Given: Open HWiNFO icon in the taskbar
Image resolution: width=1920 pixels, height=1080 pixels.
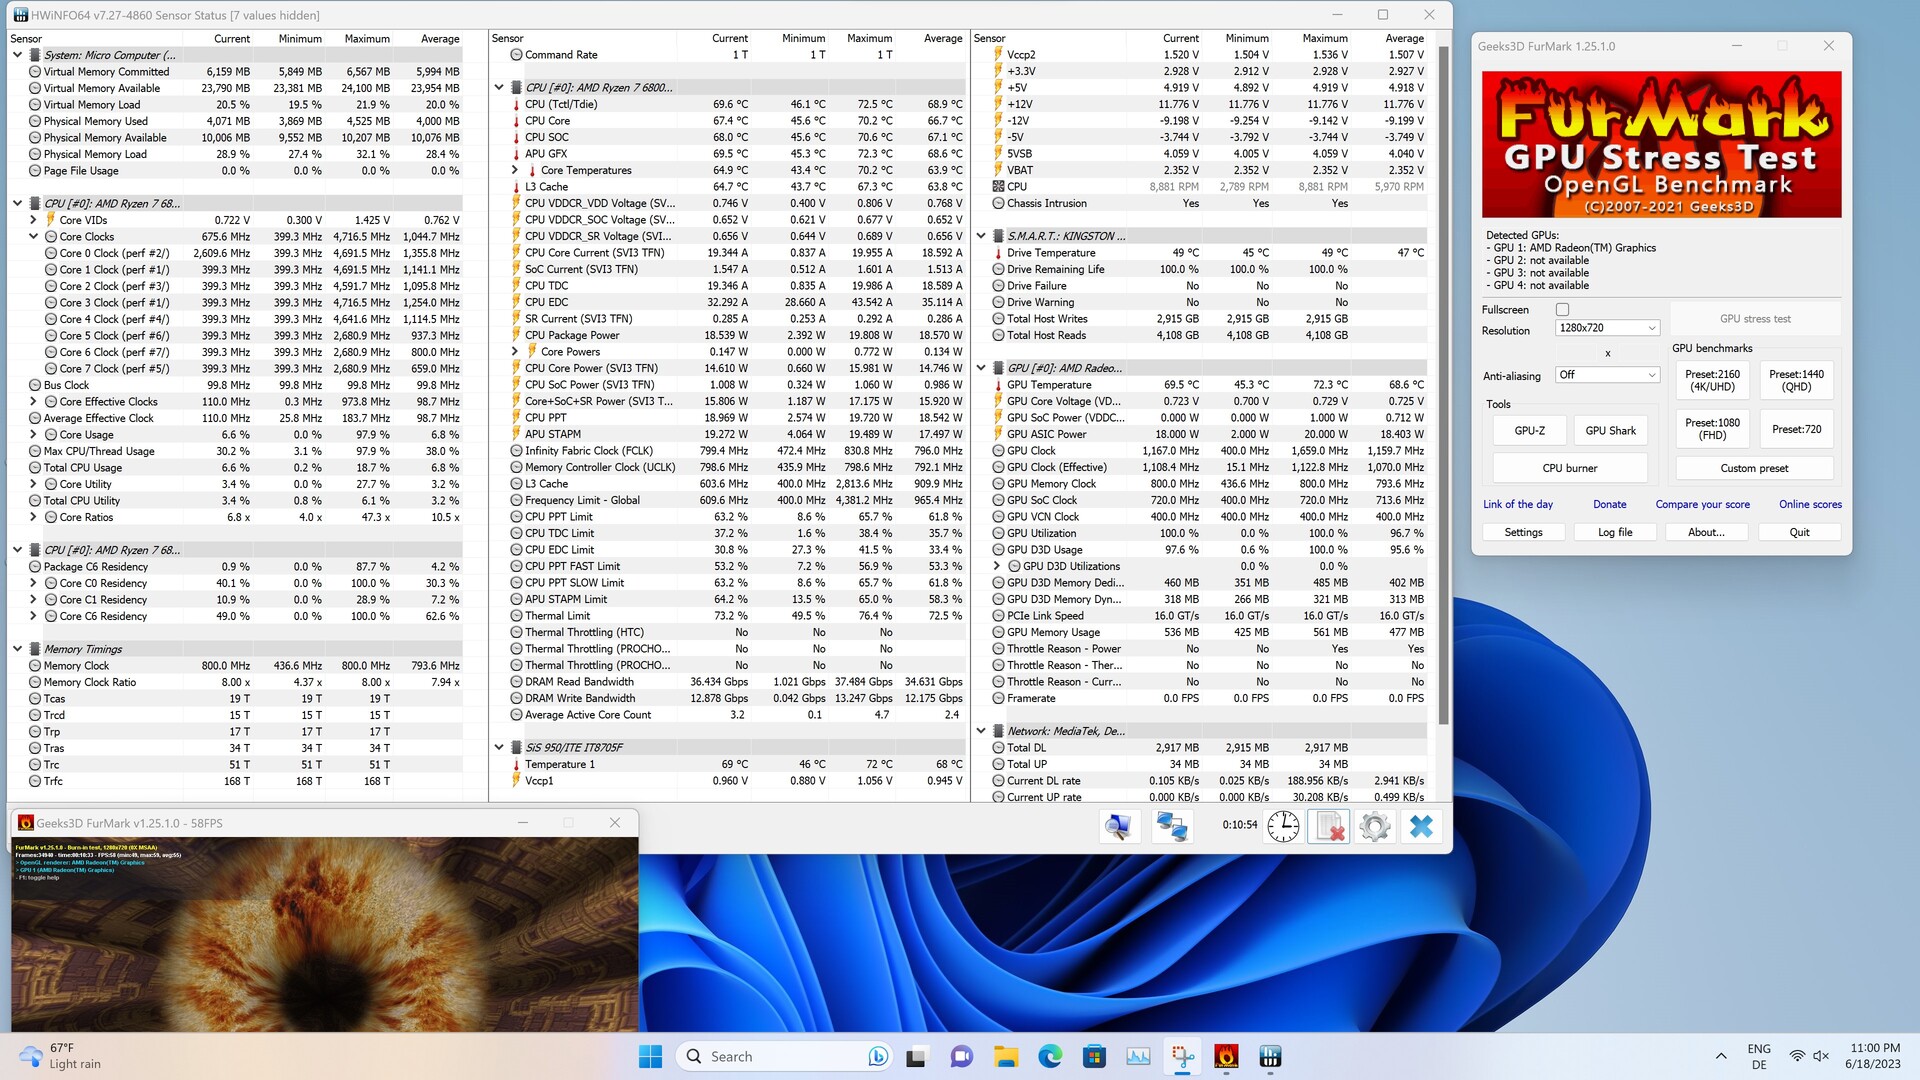Looking at the screenshot, I should 1270,1056.
